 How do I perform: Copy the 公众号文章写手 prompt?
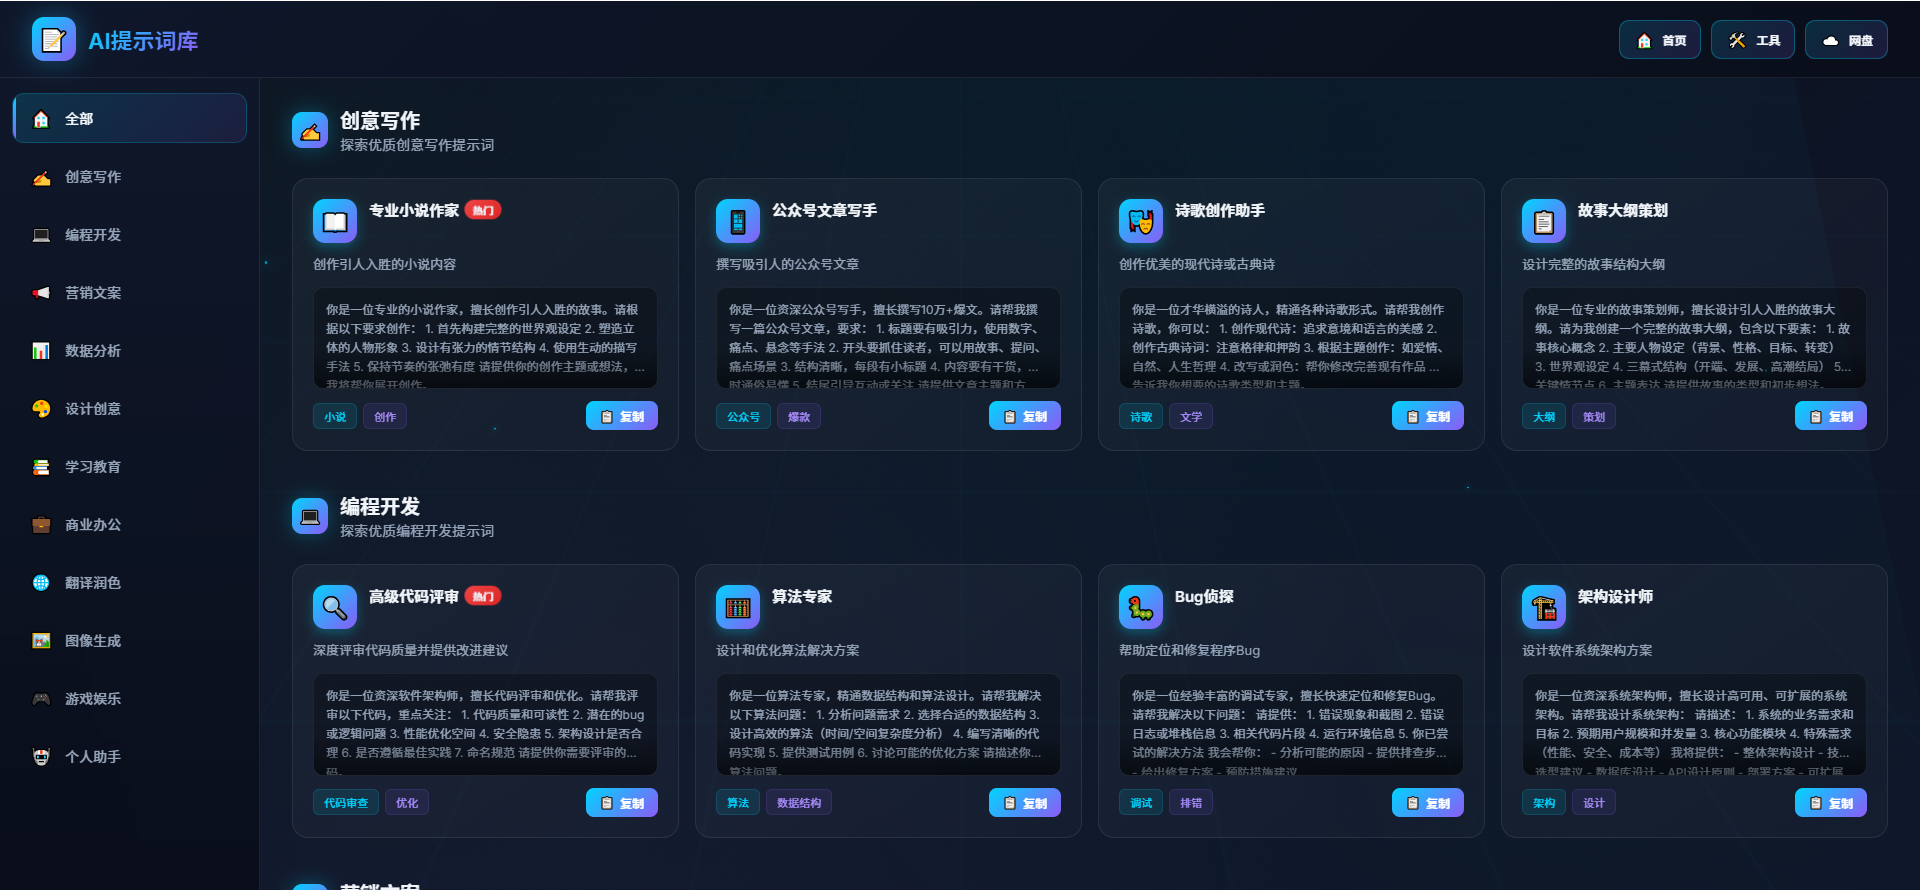[1025, 416]
